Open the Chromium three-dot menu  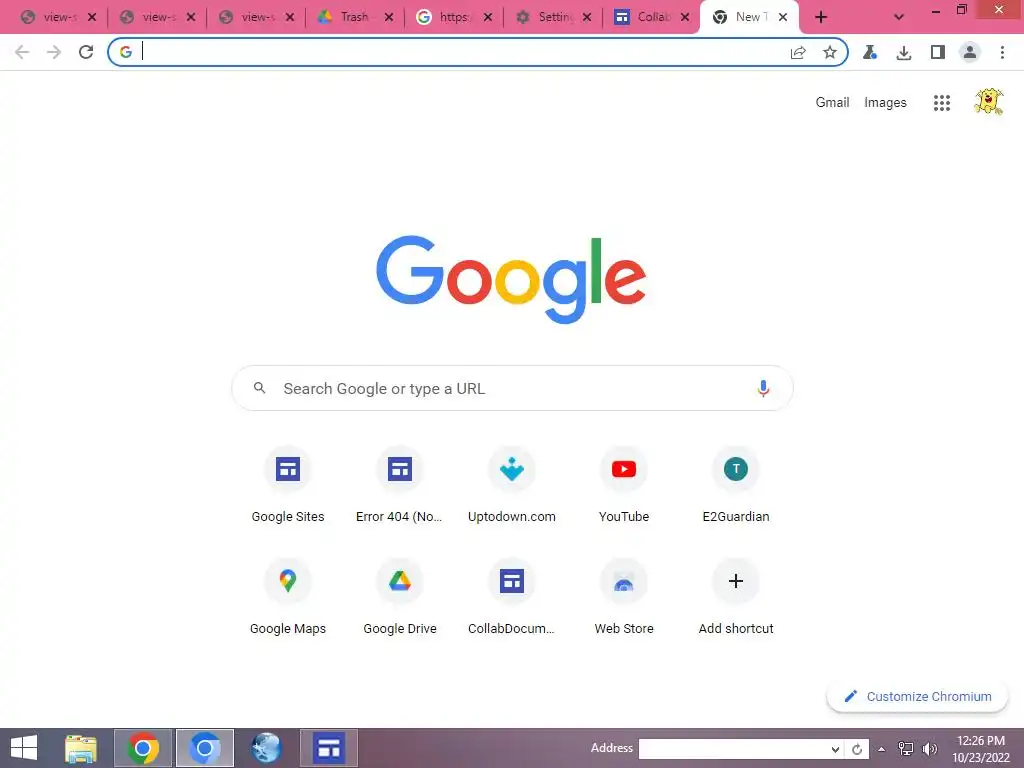tap(1002, 52)
